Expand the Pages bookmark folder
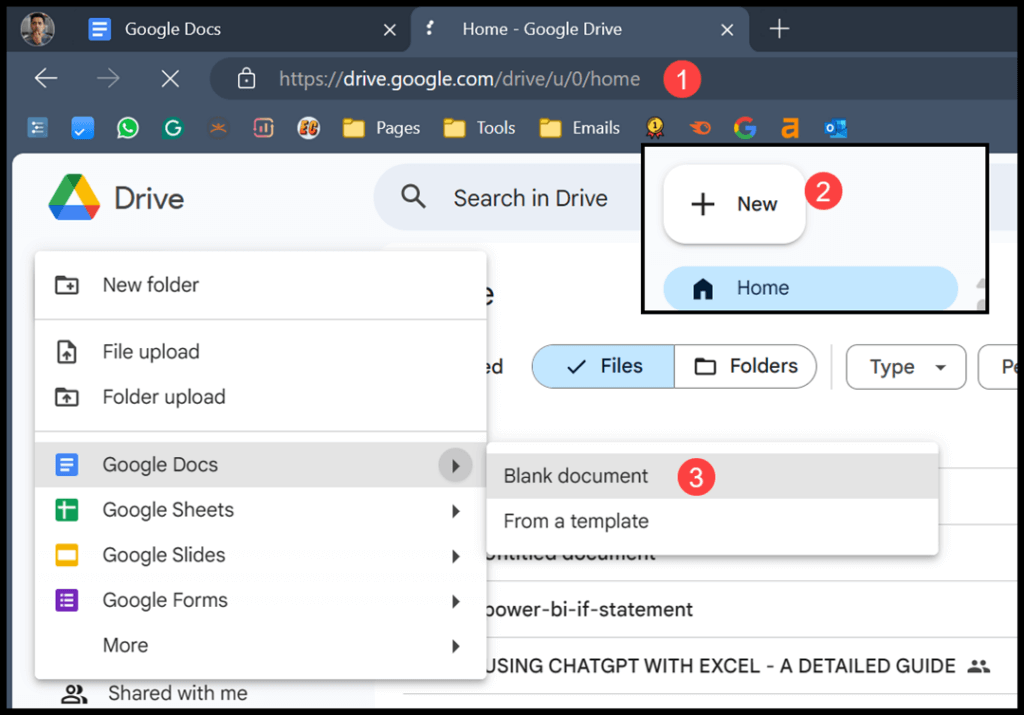The image size is (1024, 715). [381, 128]
